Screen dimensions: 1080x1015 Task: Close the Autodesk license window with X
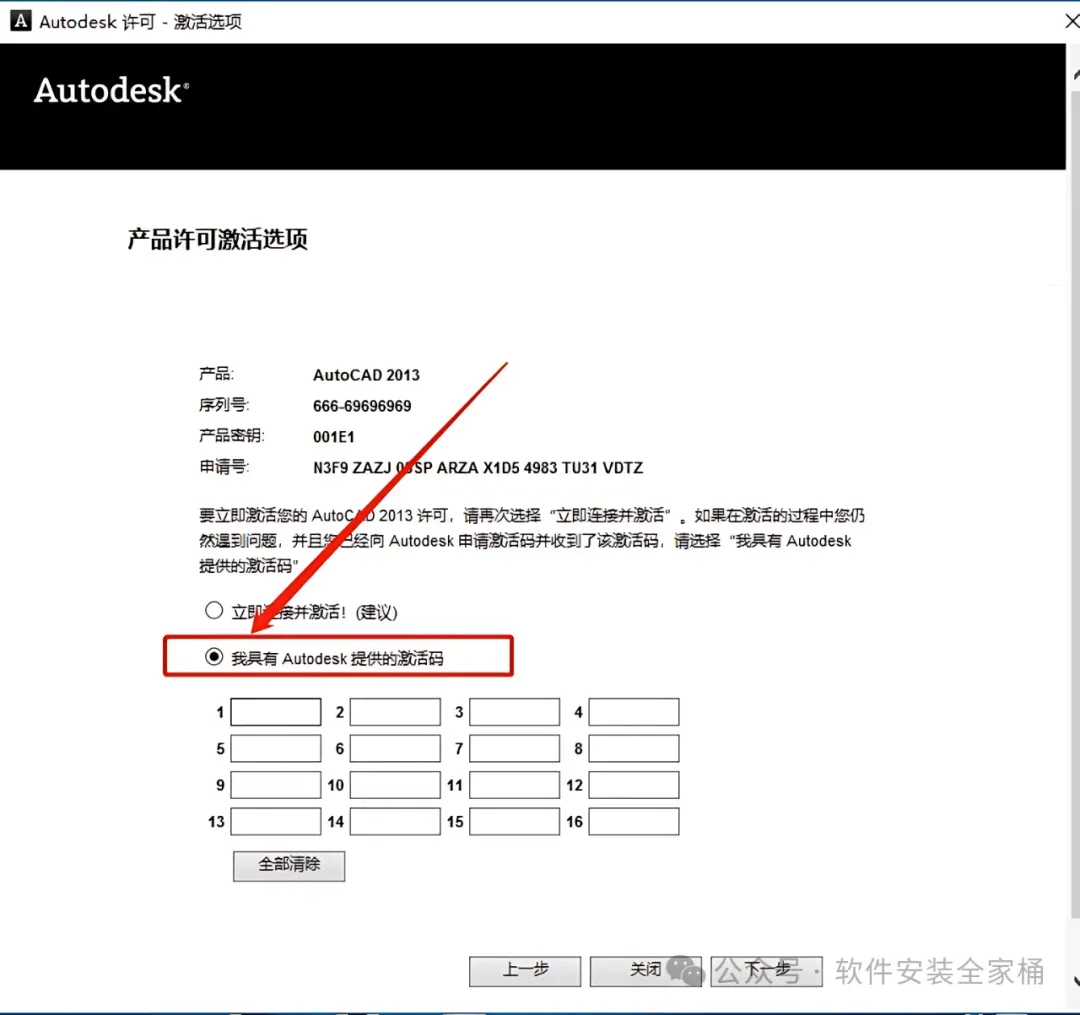point(1071,21)
